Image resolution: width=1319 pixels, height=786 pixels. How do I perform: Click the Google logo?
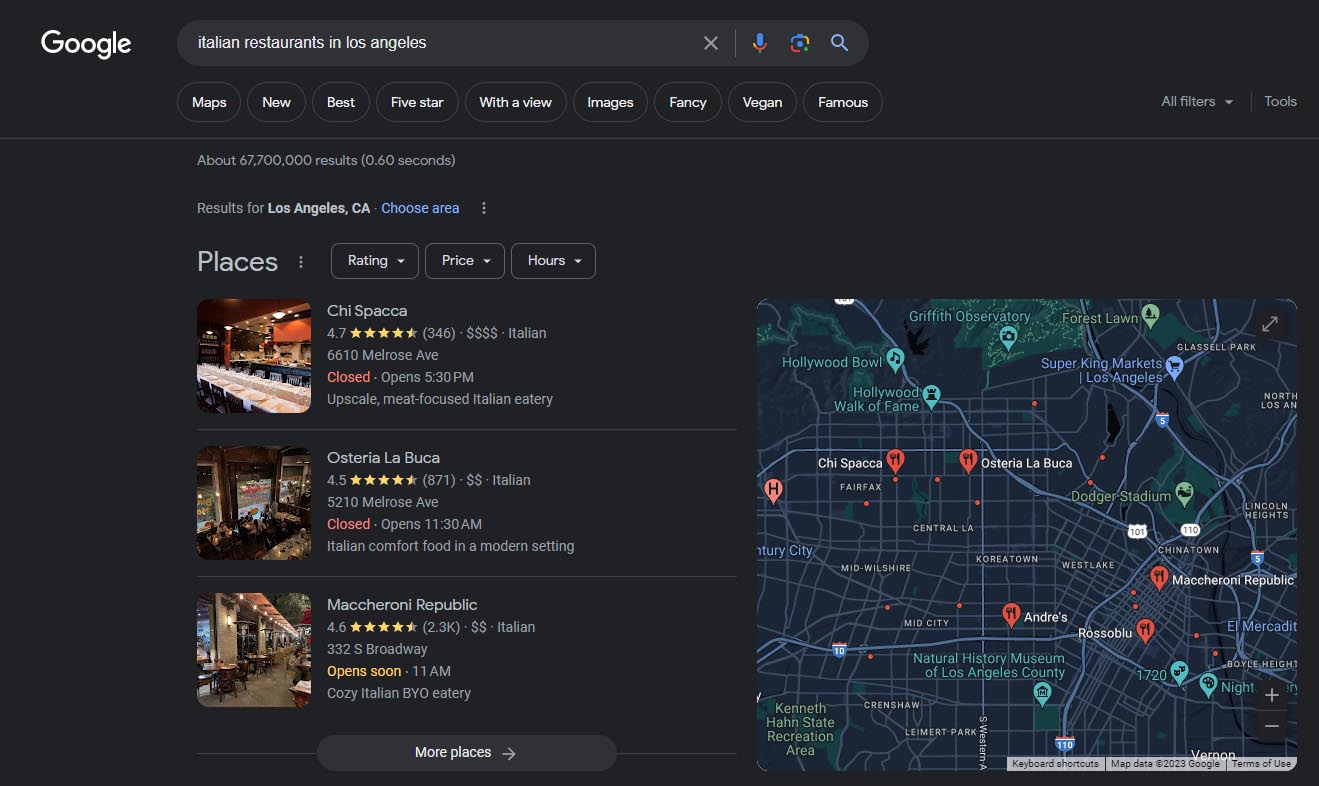(86, 43)
